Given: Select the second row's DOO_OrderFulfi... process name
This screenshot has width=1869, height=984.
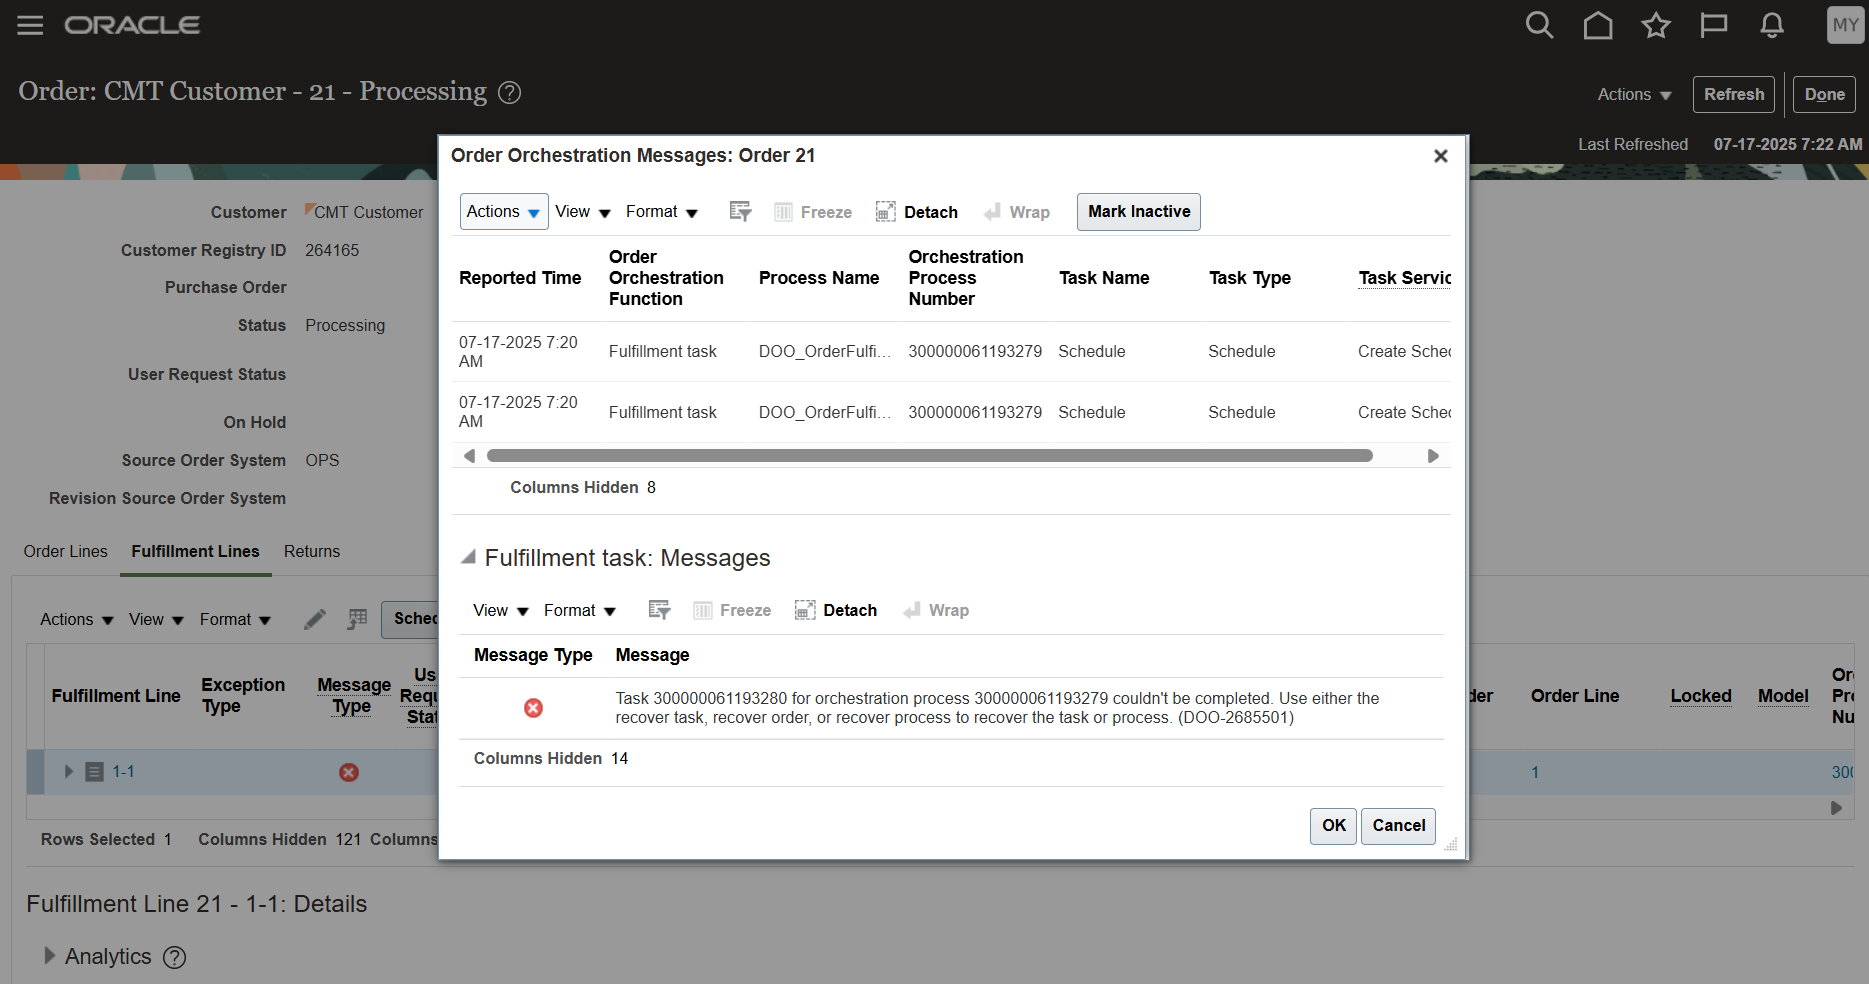Looking at the screenshot, I should pyautogui.click(x=824, y=413).
